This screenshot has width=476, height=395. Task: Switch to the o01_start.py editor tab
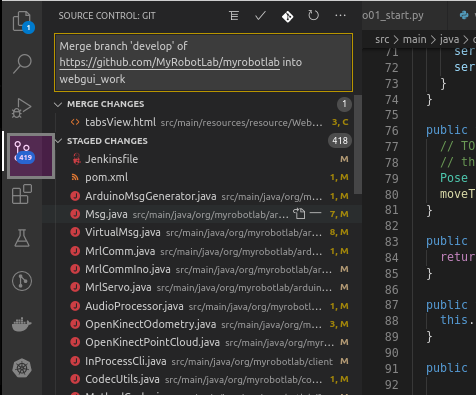click(393, 15)
